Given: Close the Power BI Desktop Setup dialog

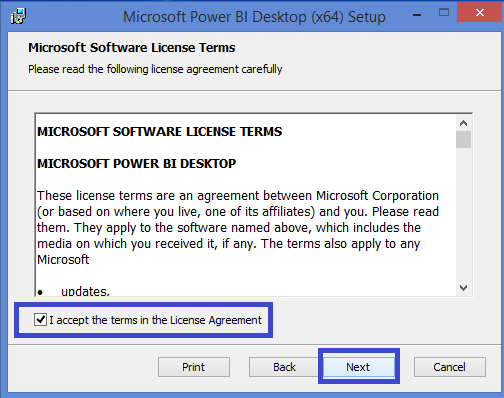Looking at the screenshot, I should [480, 13].
